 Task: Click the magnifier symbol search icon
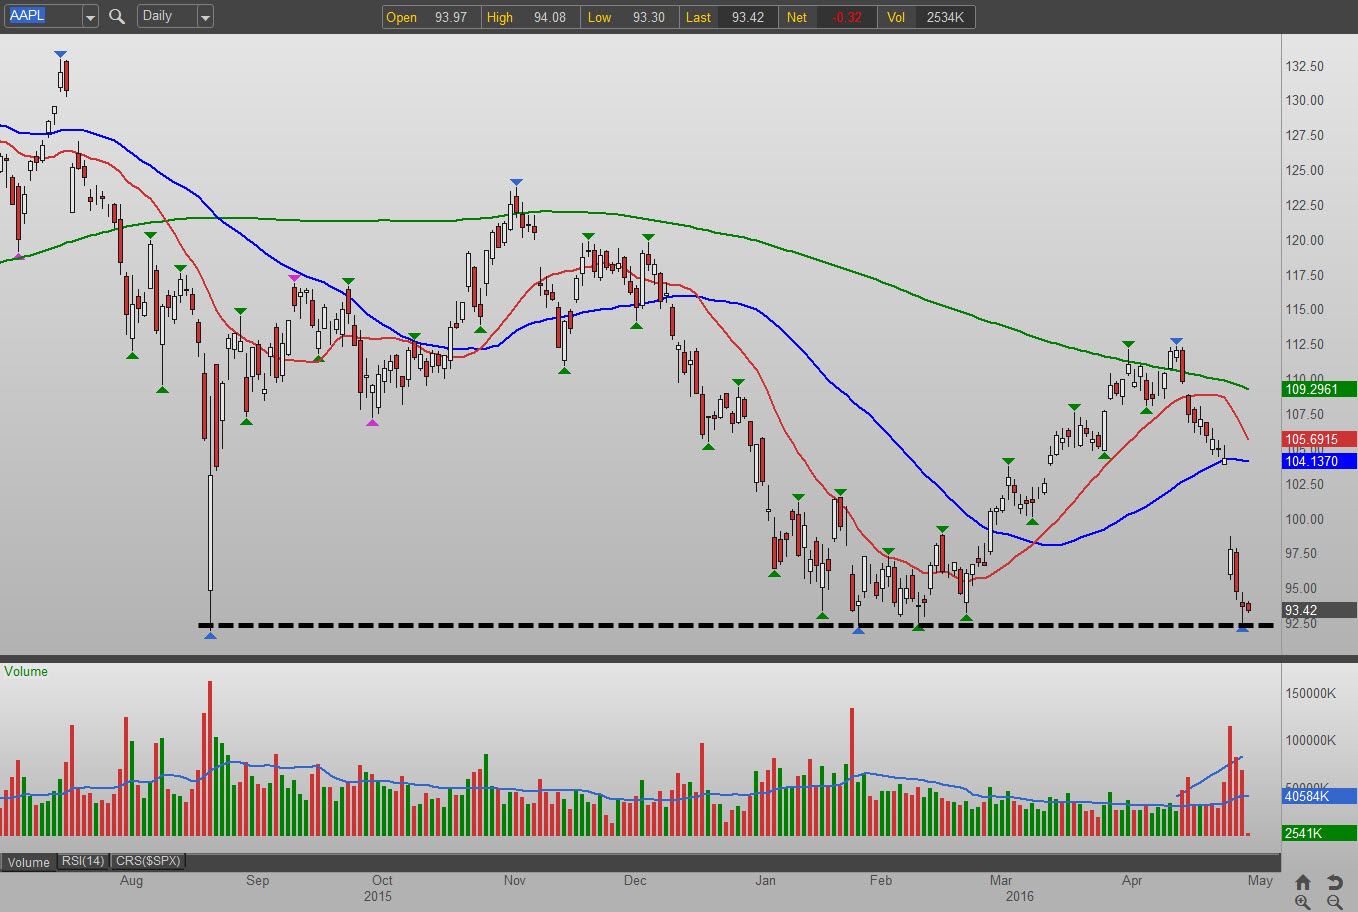coord(117,17)
